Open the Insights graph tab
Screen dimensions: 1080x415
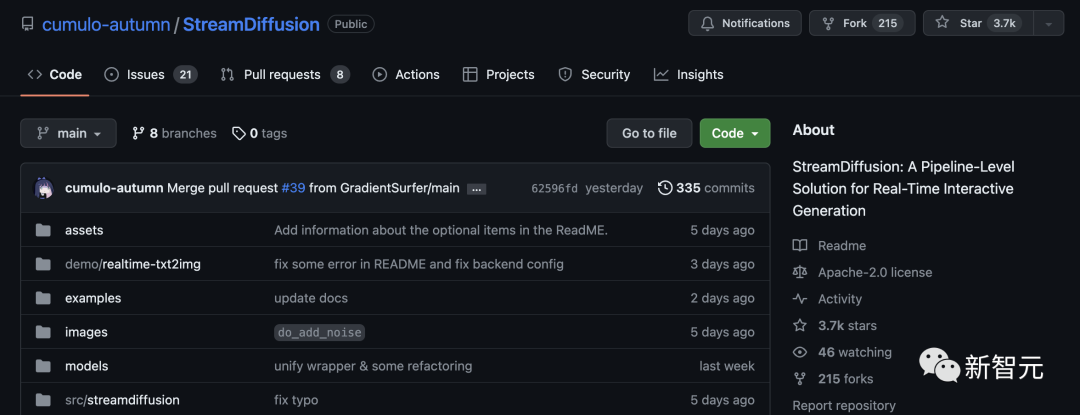pyautogui.click(x=688, y=74)
